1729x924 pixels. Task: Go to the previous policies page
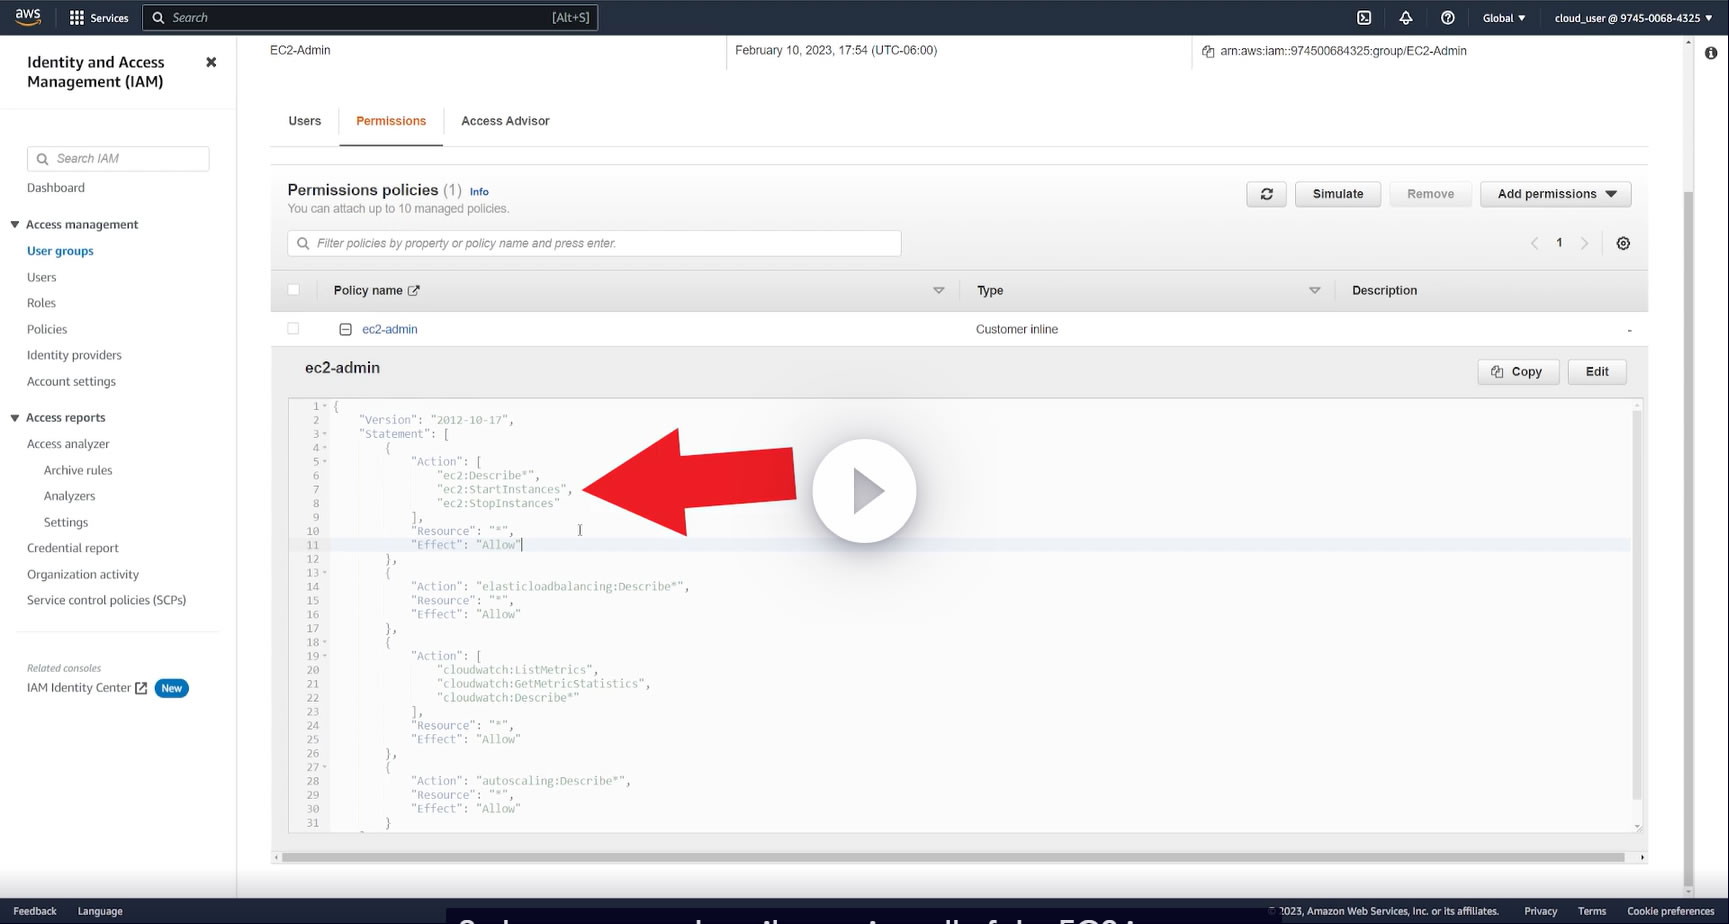[x=1534, y=243]
